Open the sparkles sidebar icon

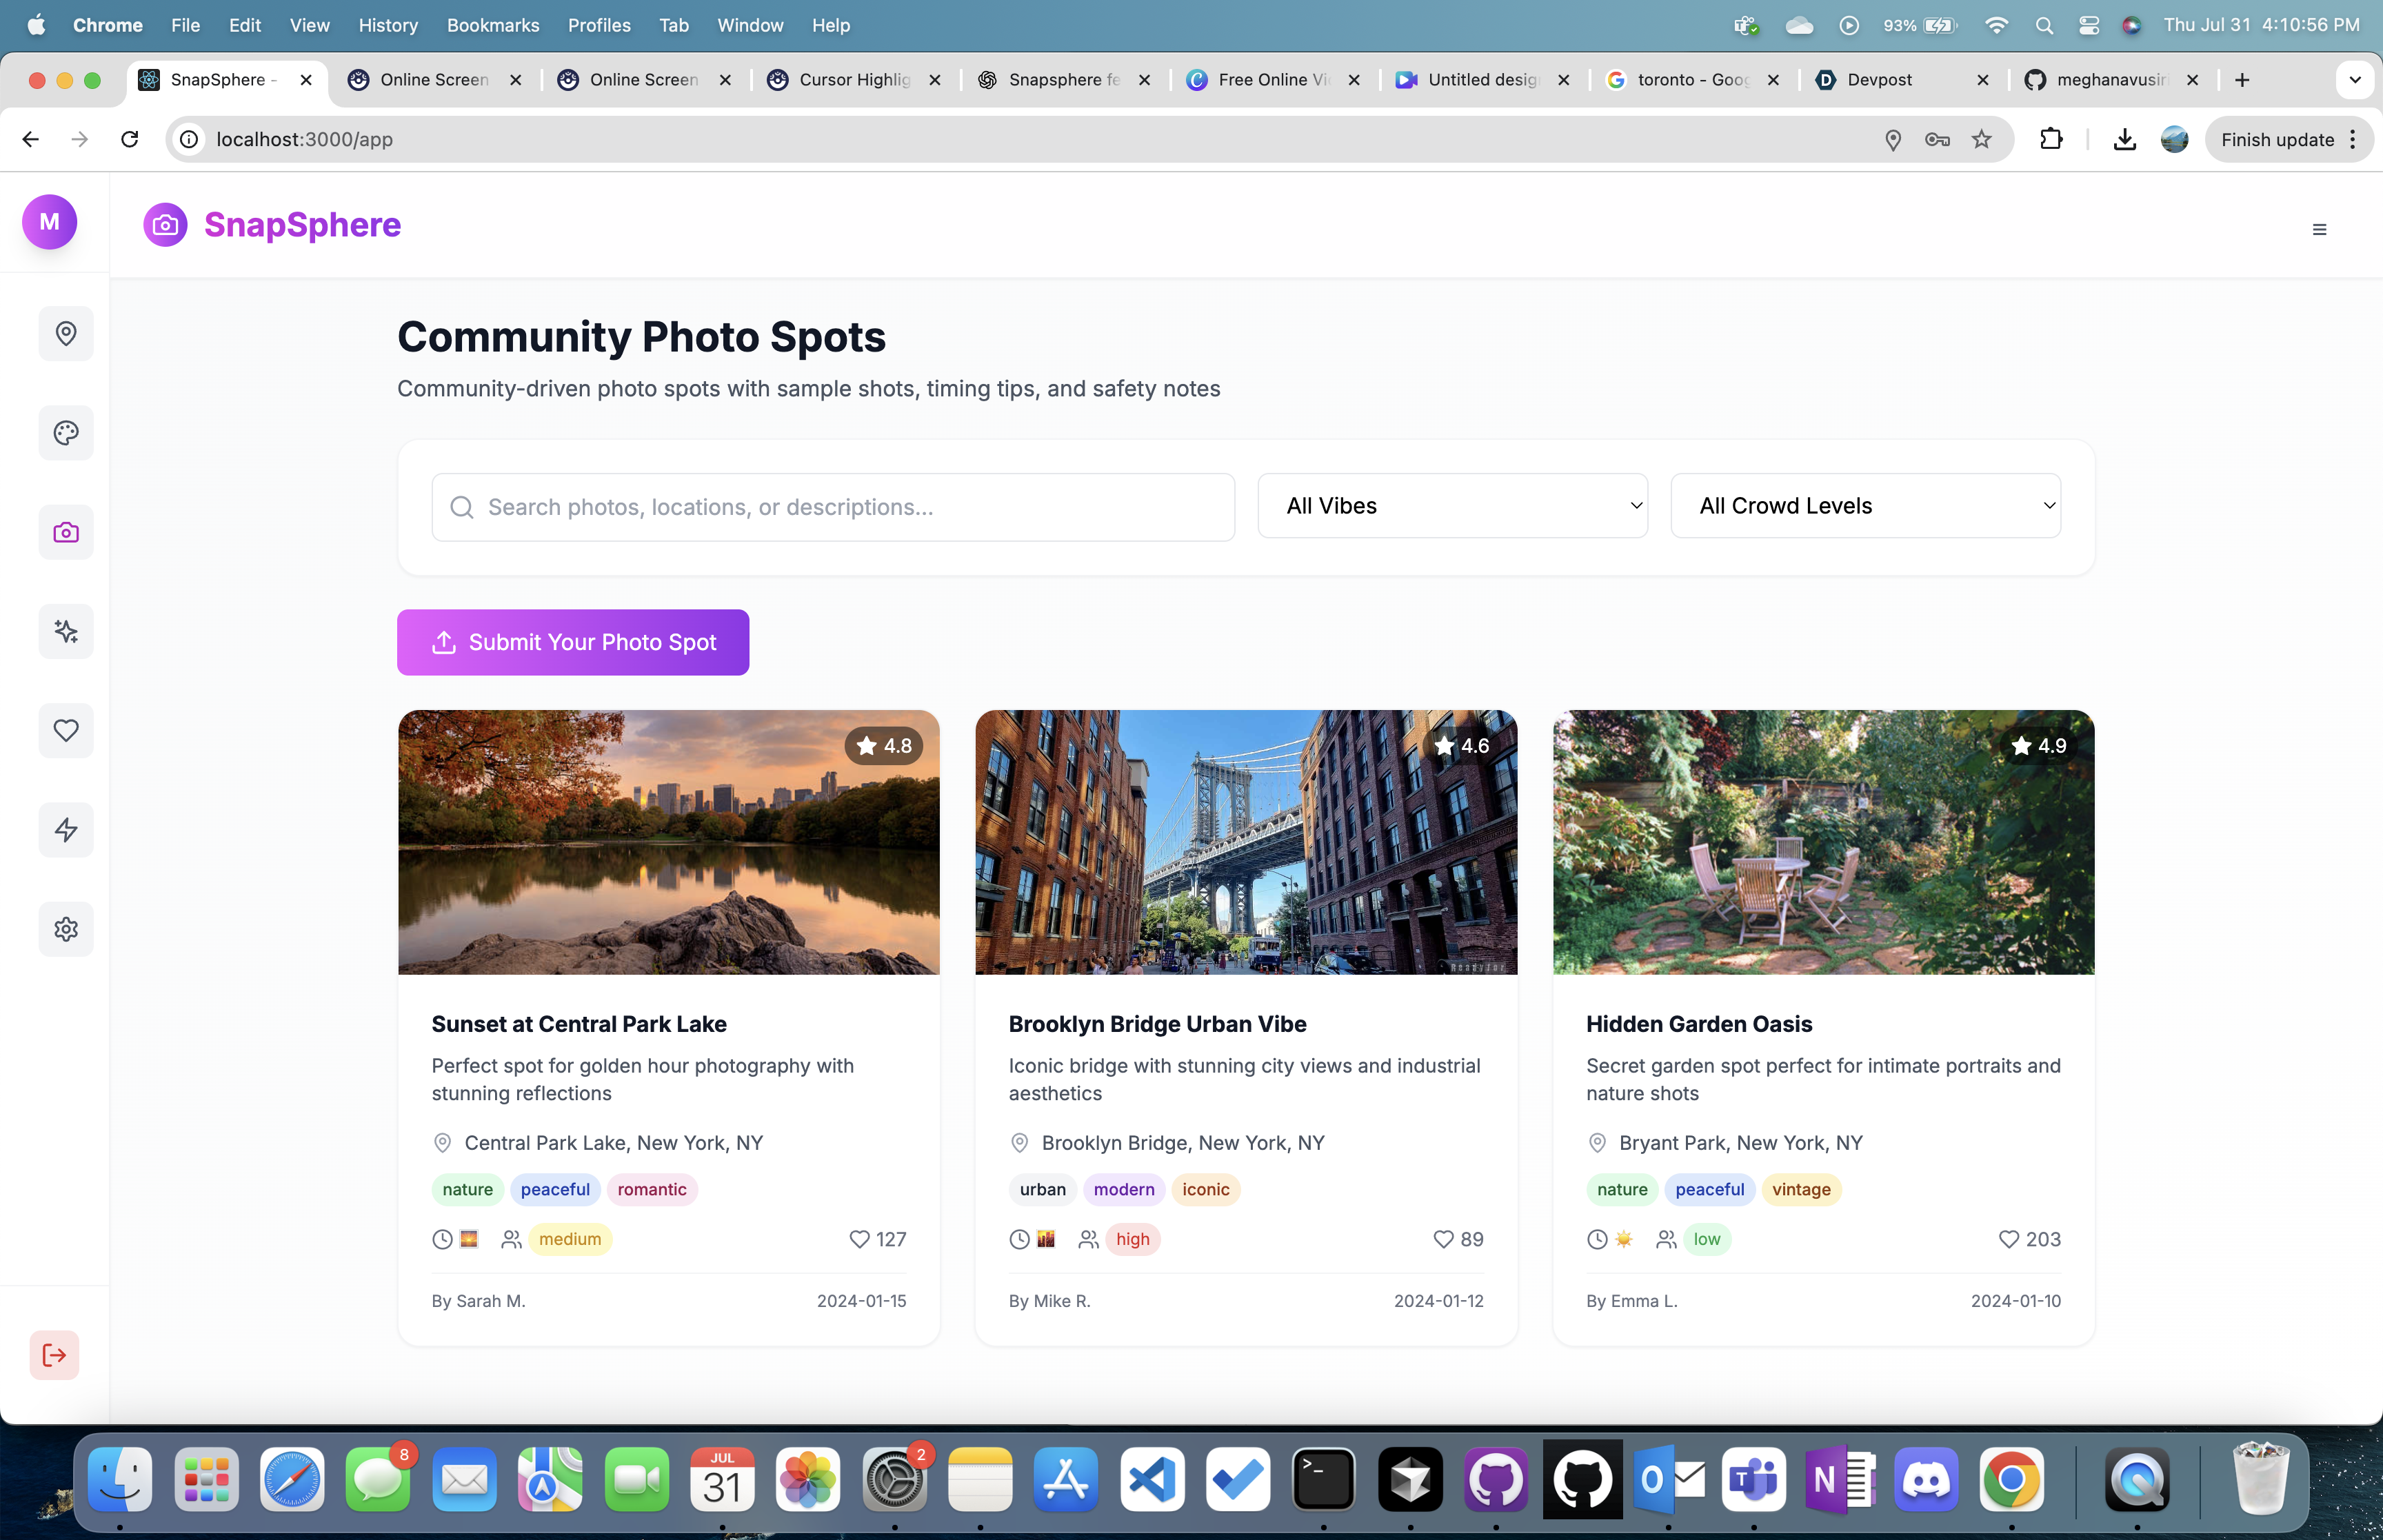(66, 631)
